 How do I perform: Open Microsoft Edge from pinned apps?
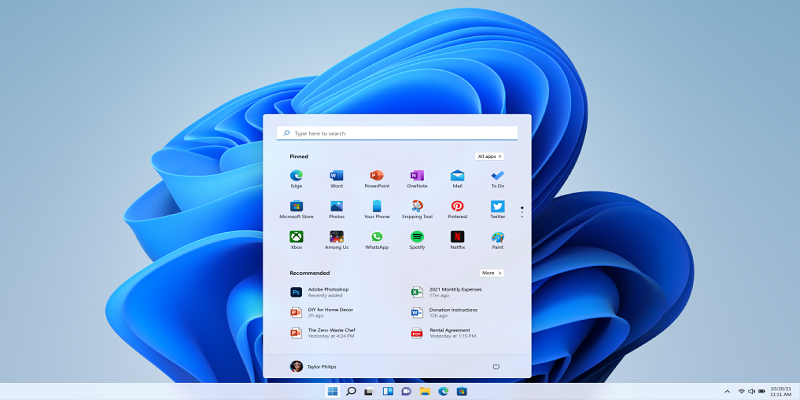(296, 176)
